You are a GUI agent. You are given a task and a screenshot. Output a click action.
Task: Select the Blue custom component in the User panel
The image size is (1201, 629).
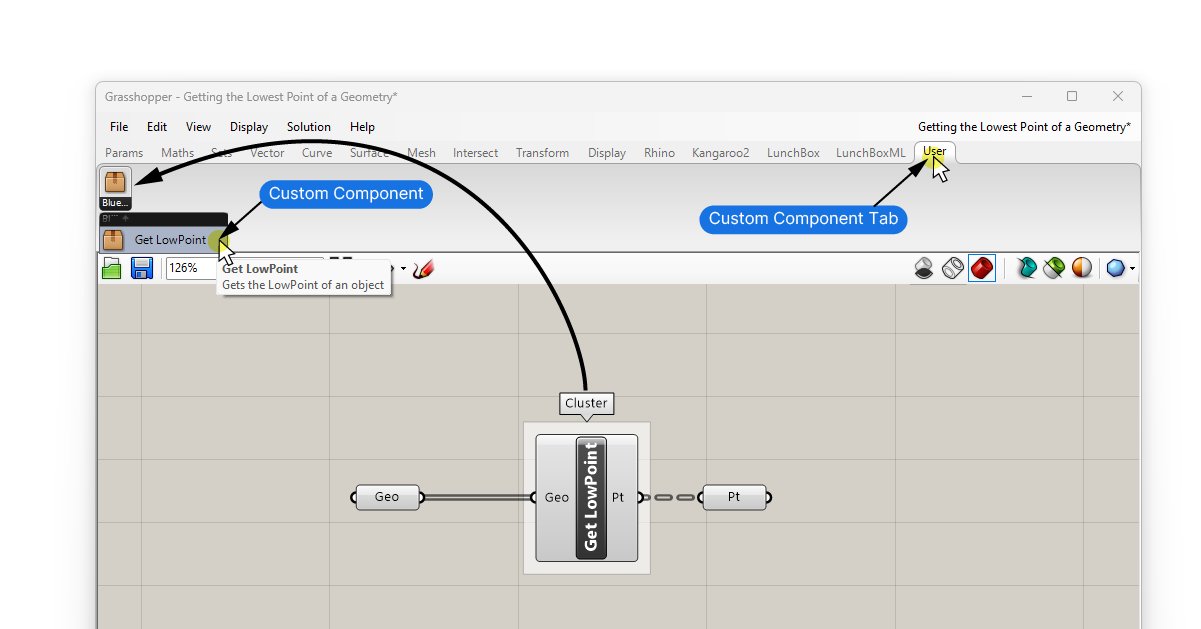click(x=114, y=183)
